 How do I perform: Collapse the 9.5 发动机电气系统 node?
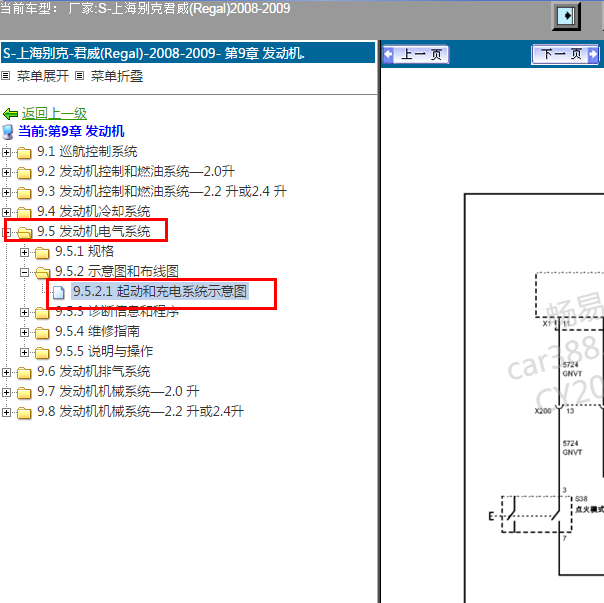pyautogui.click(x=6, y=232)
